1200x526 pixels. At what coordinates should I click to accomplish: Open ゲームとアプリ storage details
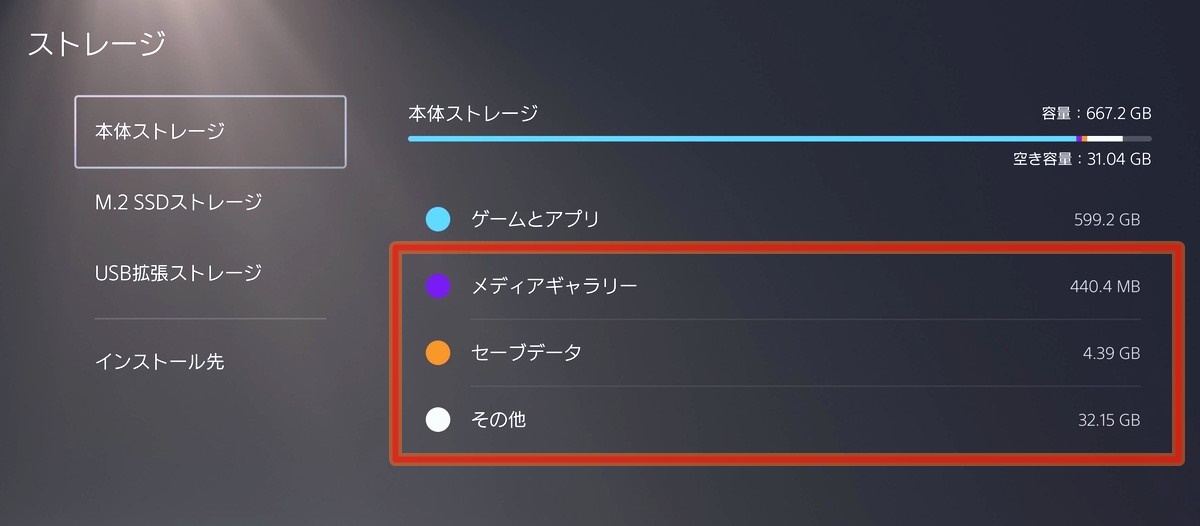pyautogui.click(x=535, y=219)
